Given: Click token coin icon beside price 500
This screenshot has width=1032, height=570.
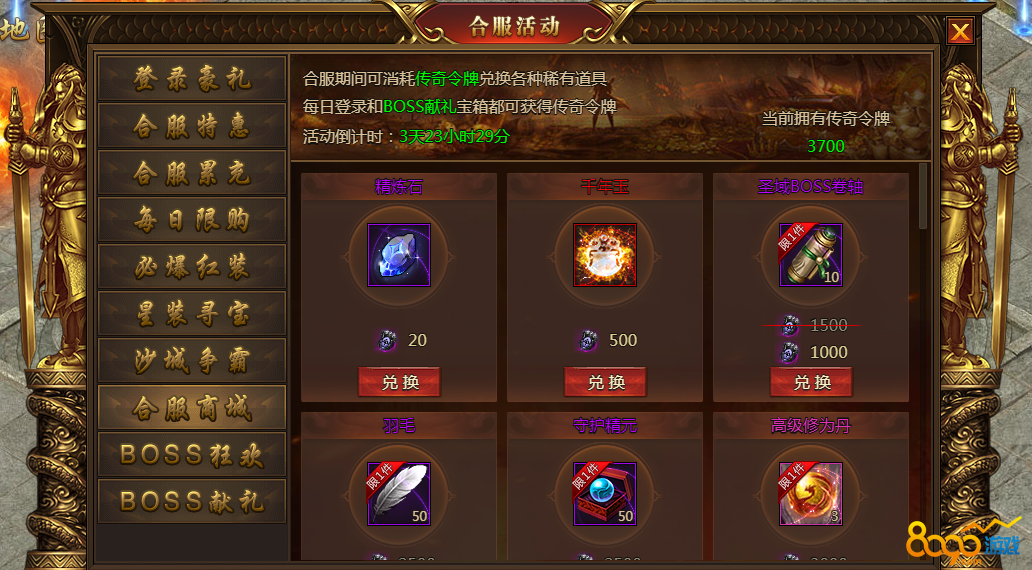Looking at the screenshot, I should [588, 340].
